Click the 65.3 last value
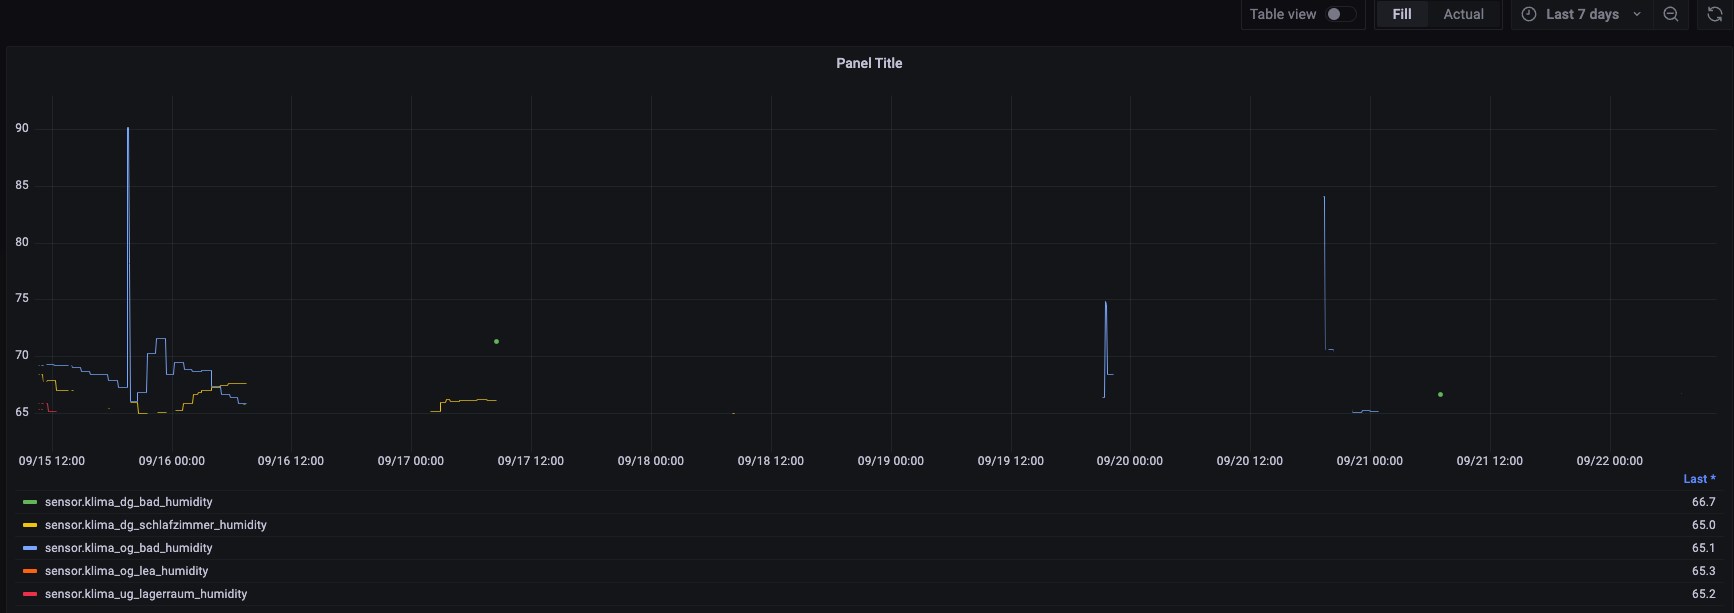This screenshot has width=1734, height=613. pyautogui.click(x=1703, y=571)
